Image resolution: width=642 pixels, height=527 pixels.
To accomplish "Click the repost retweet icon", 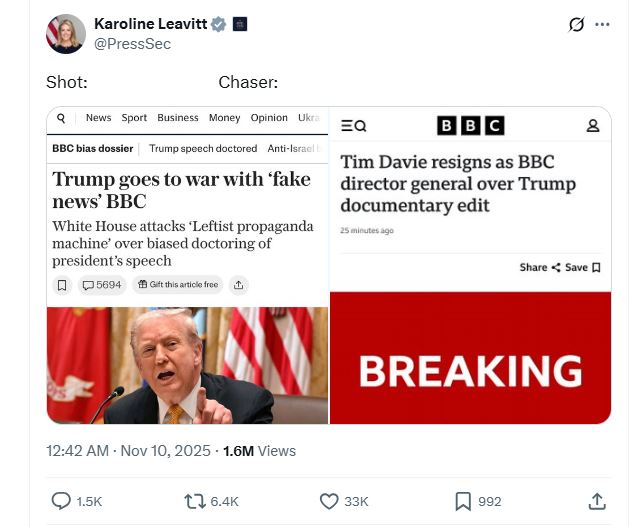I will (195, 501).
